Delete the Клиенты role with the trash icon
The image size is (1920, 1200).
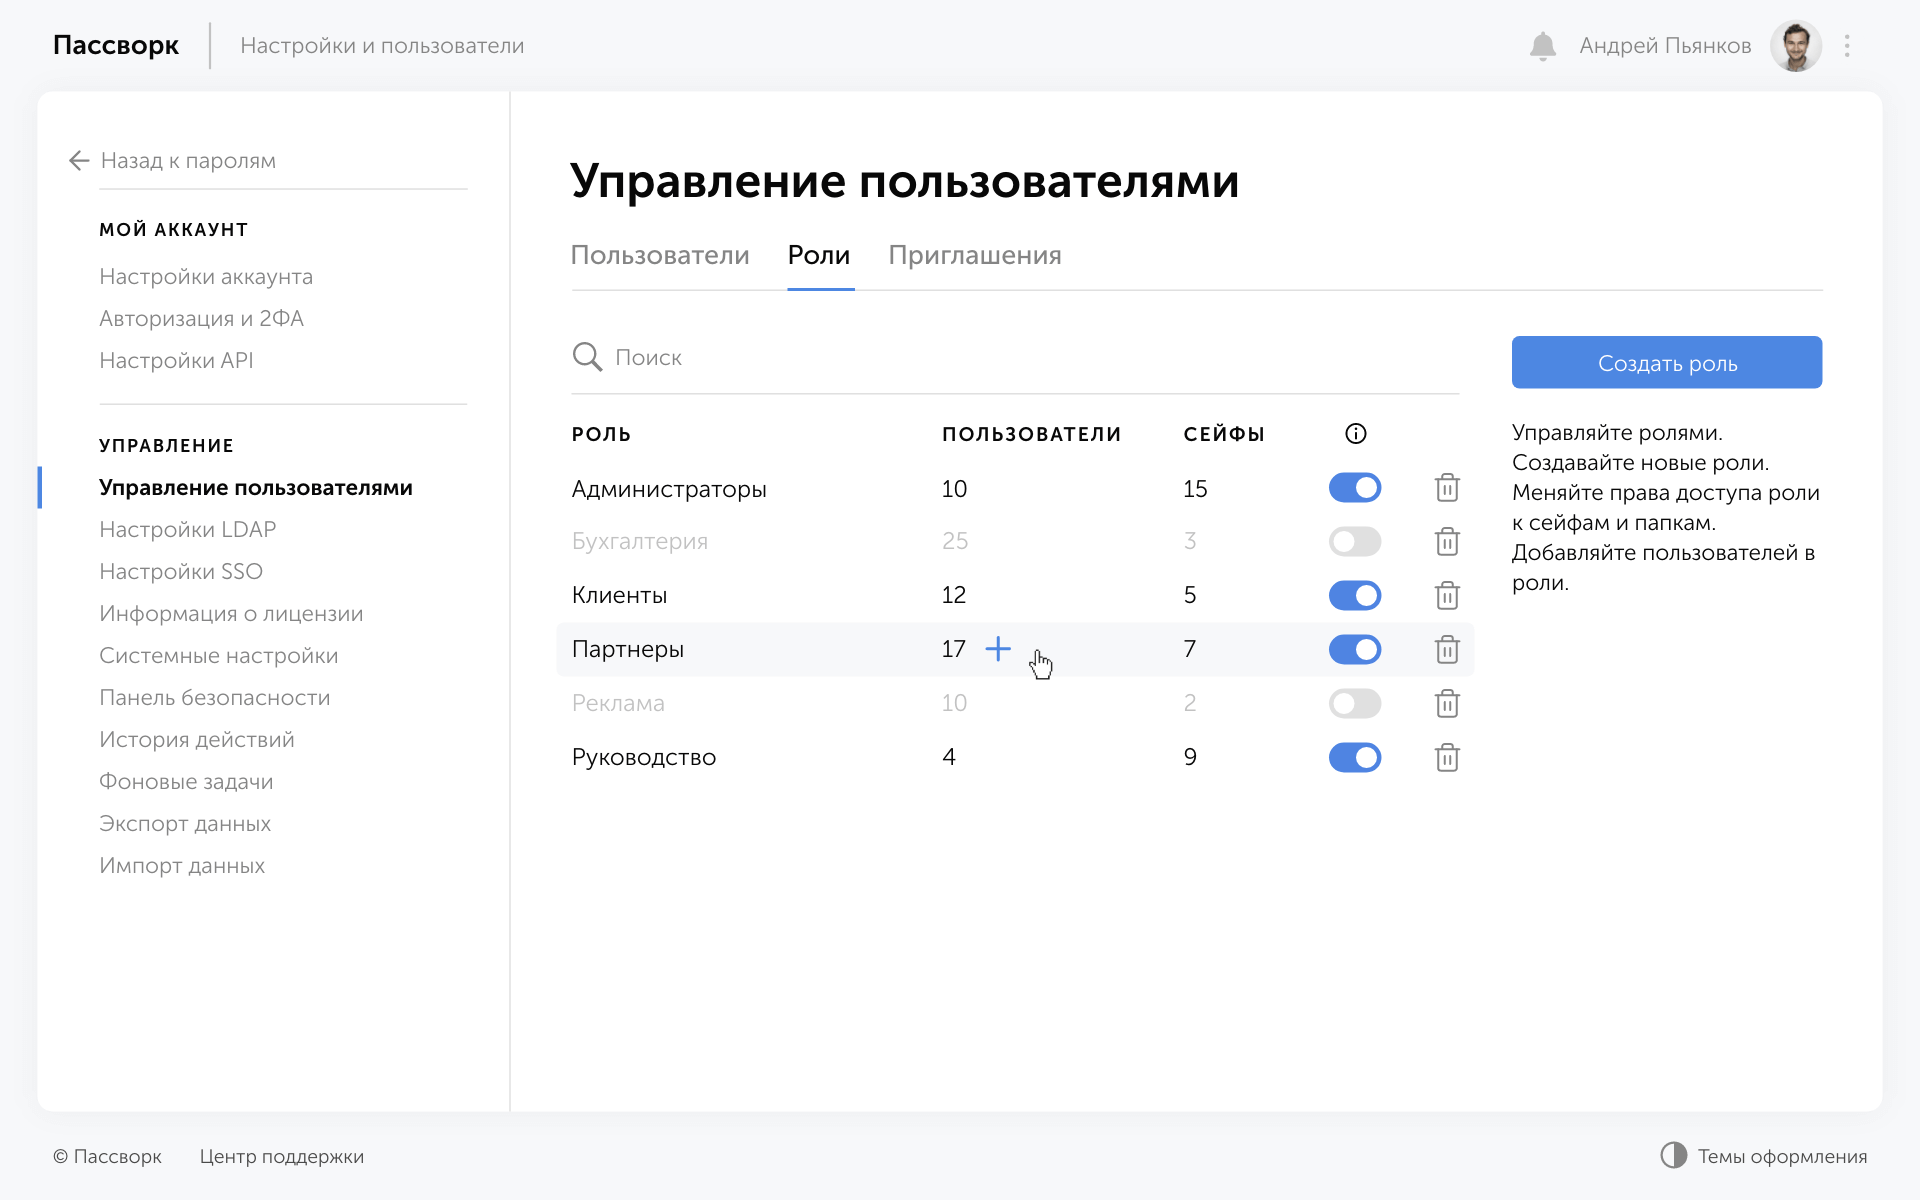tap(1447, 596)
